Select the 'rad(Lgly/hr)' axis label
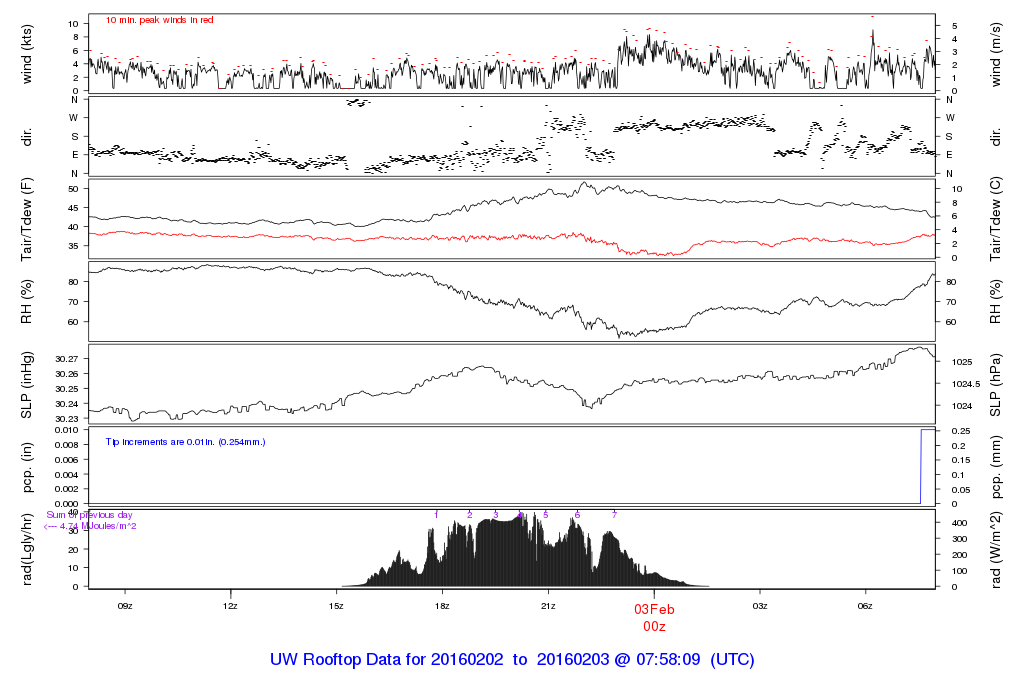The image size is (1024, 700). click(x=27, y=549)
